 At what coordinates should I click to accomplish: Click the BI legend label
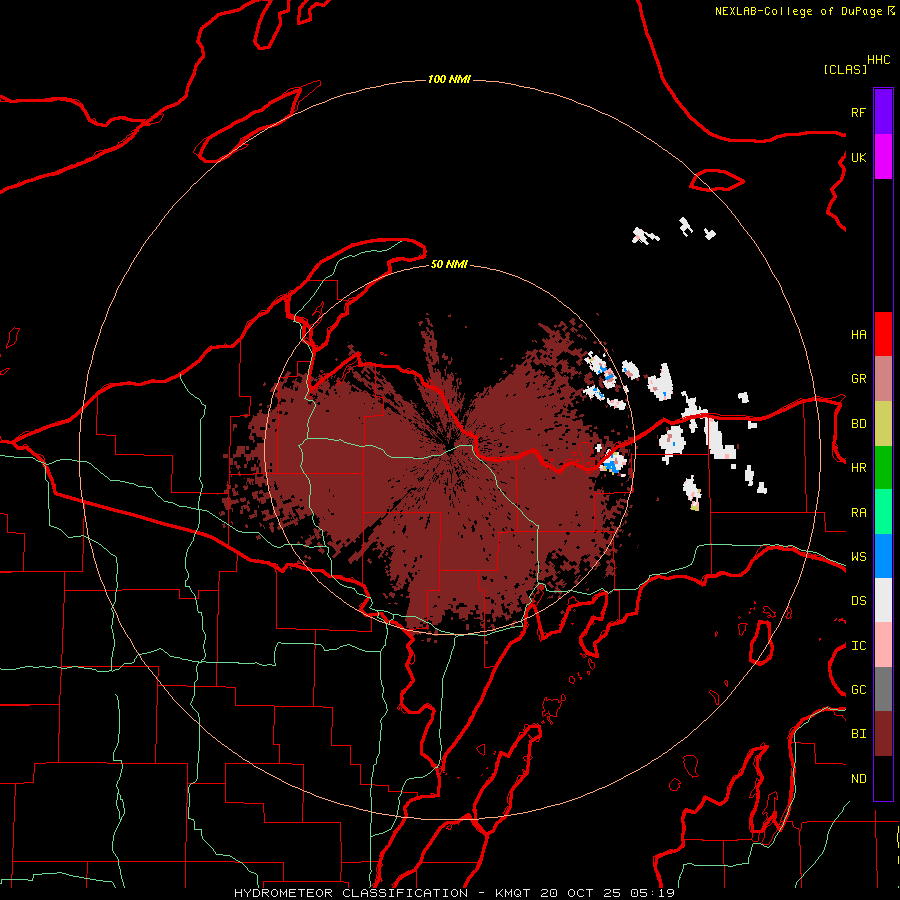[x=858, y=734]
